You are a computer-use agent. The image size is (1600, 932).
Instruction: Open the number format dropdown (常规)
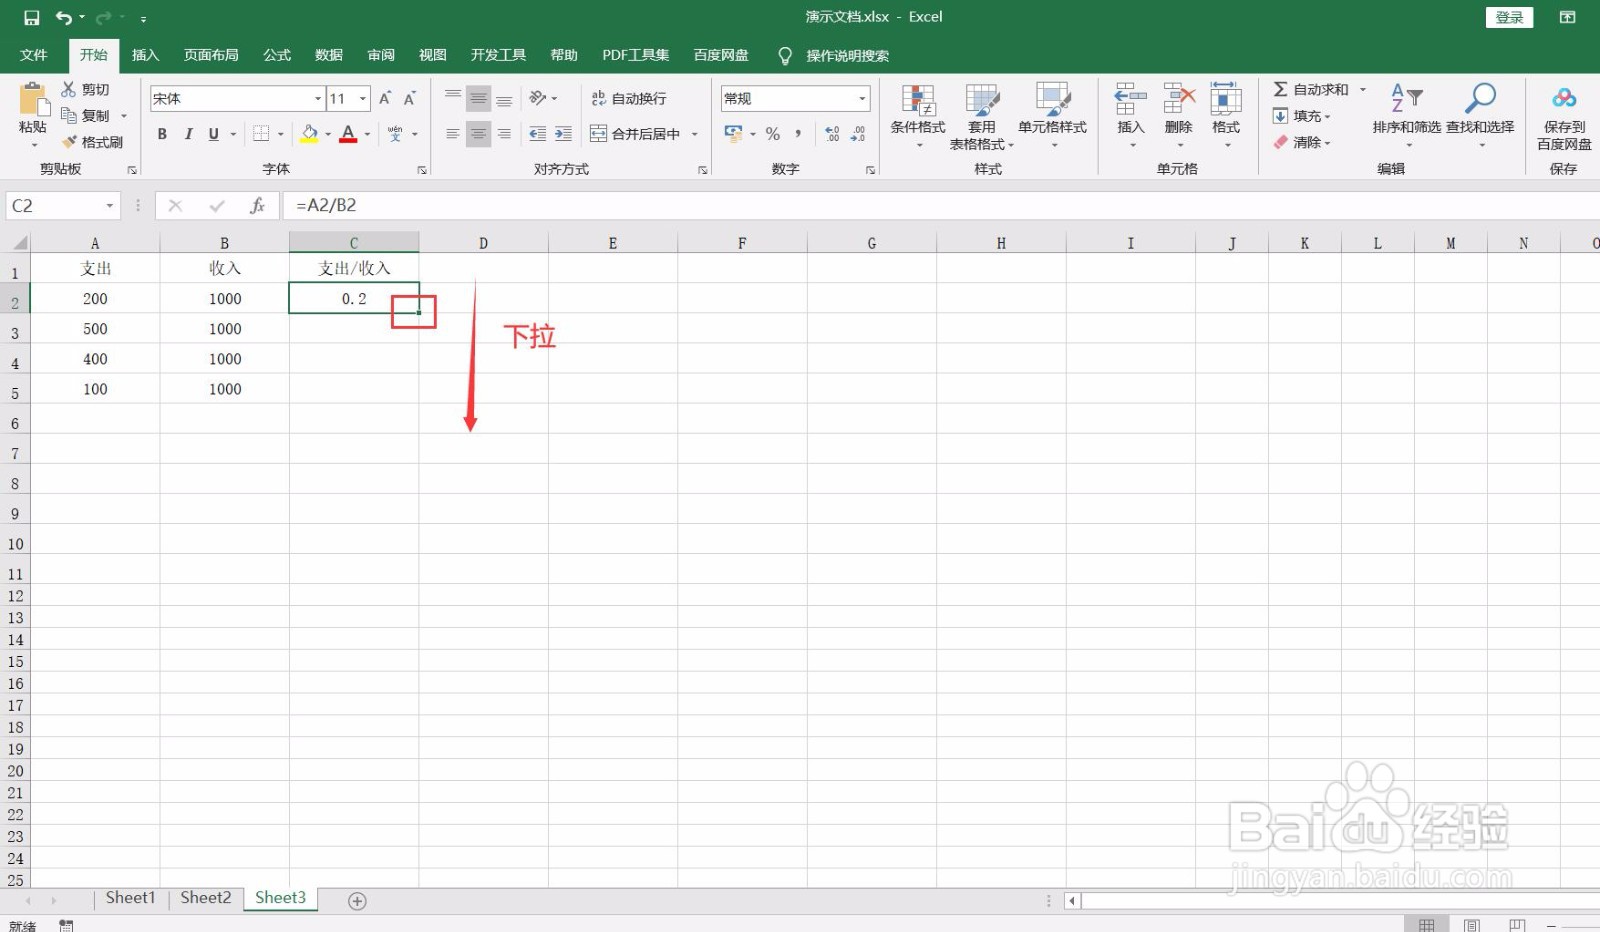point(862,99)
